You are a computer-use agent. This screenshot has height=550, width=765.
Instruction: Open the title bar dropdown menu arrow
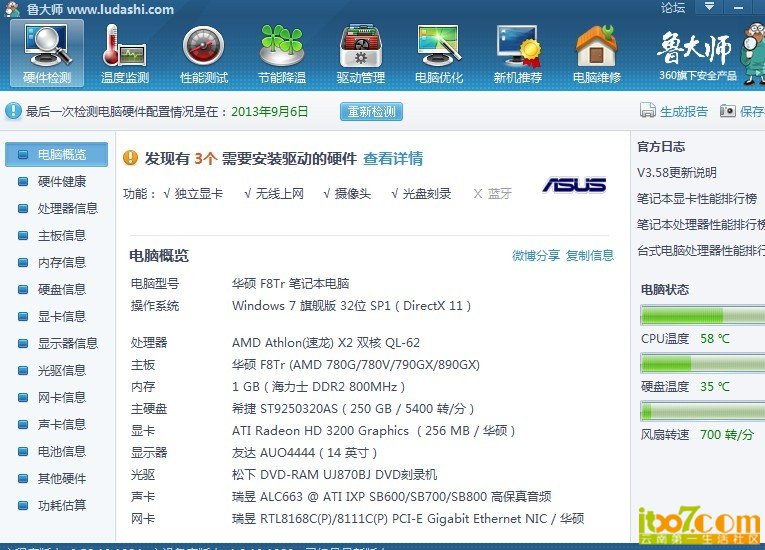tap(709, 7)
